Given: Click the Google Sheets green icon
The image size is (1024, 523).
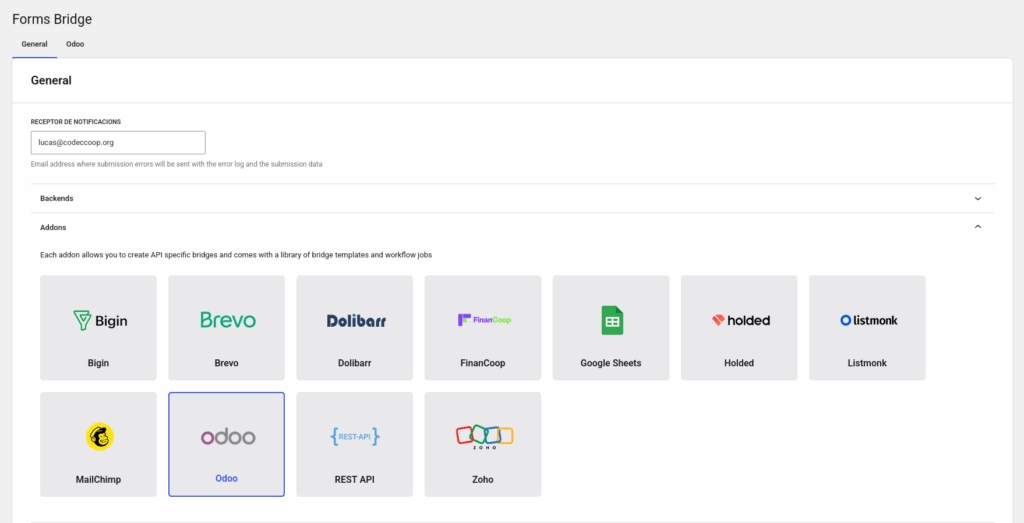Looking at the screenshot, I should 612,321.
